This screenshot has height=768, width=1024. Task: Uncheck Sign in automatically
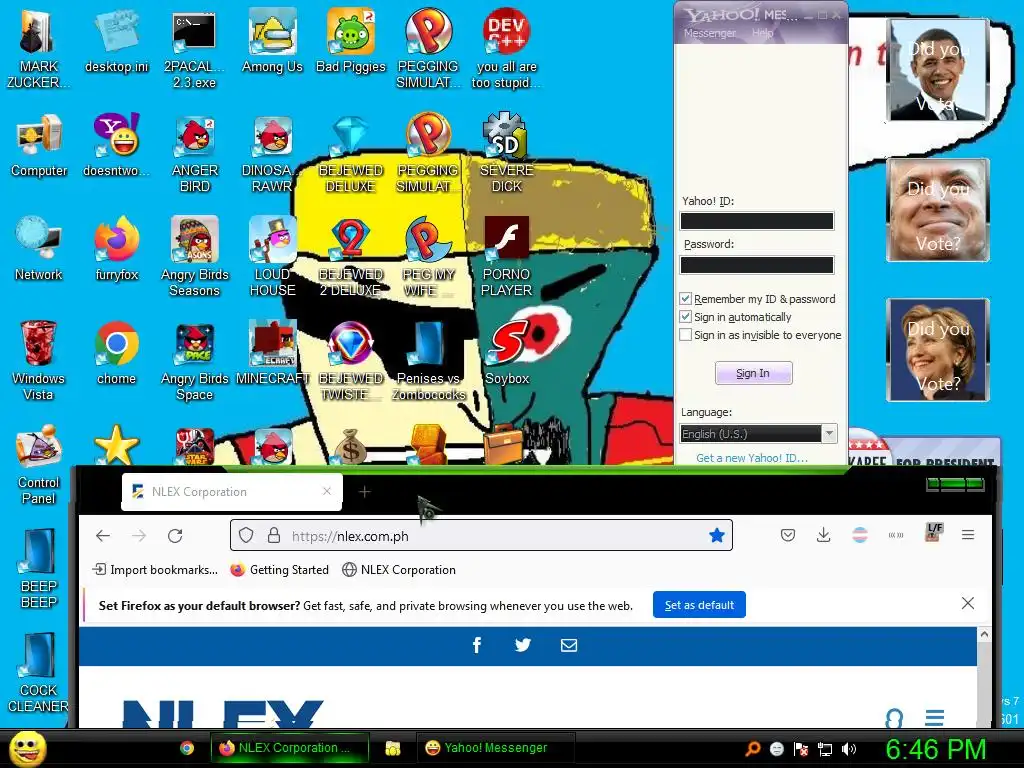(685, 317)
